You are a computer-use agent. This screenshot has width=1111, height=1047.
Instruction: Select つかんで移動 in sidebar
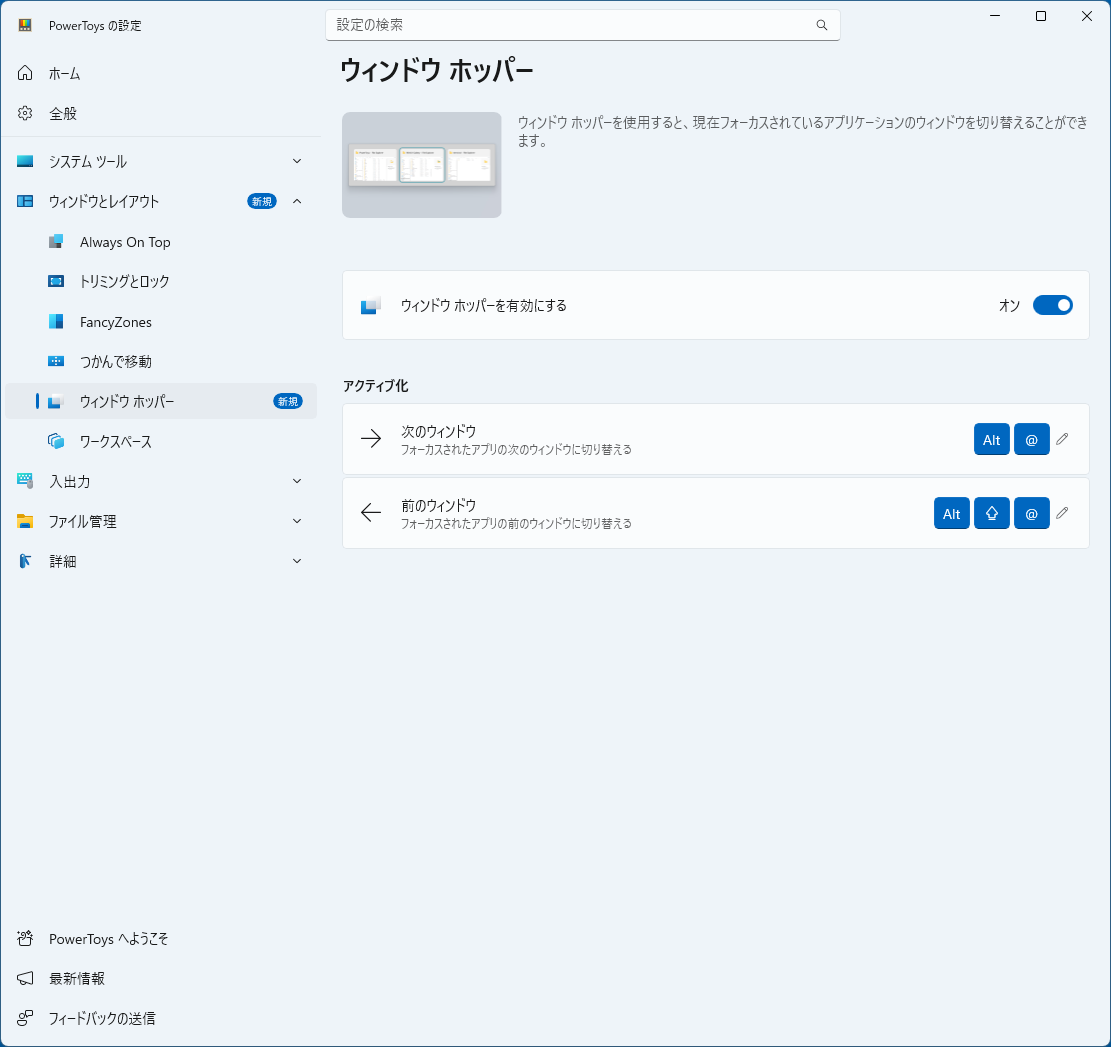coord(161,361)
